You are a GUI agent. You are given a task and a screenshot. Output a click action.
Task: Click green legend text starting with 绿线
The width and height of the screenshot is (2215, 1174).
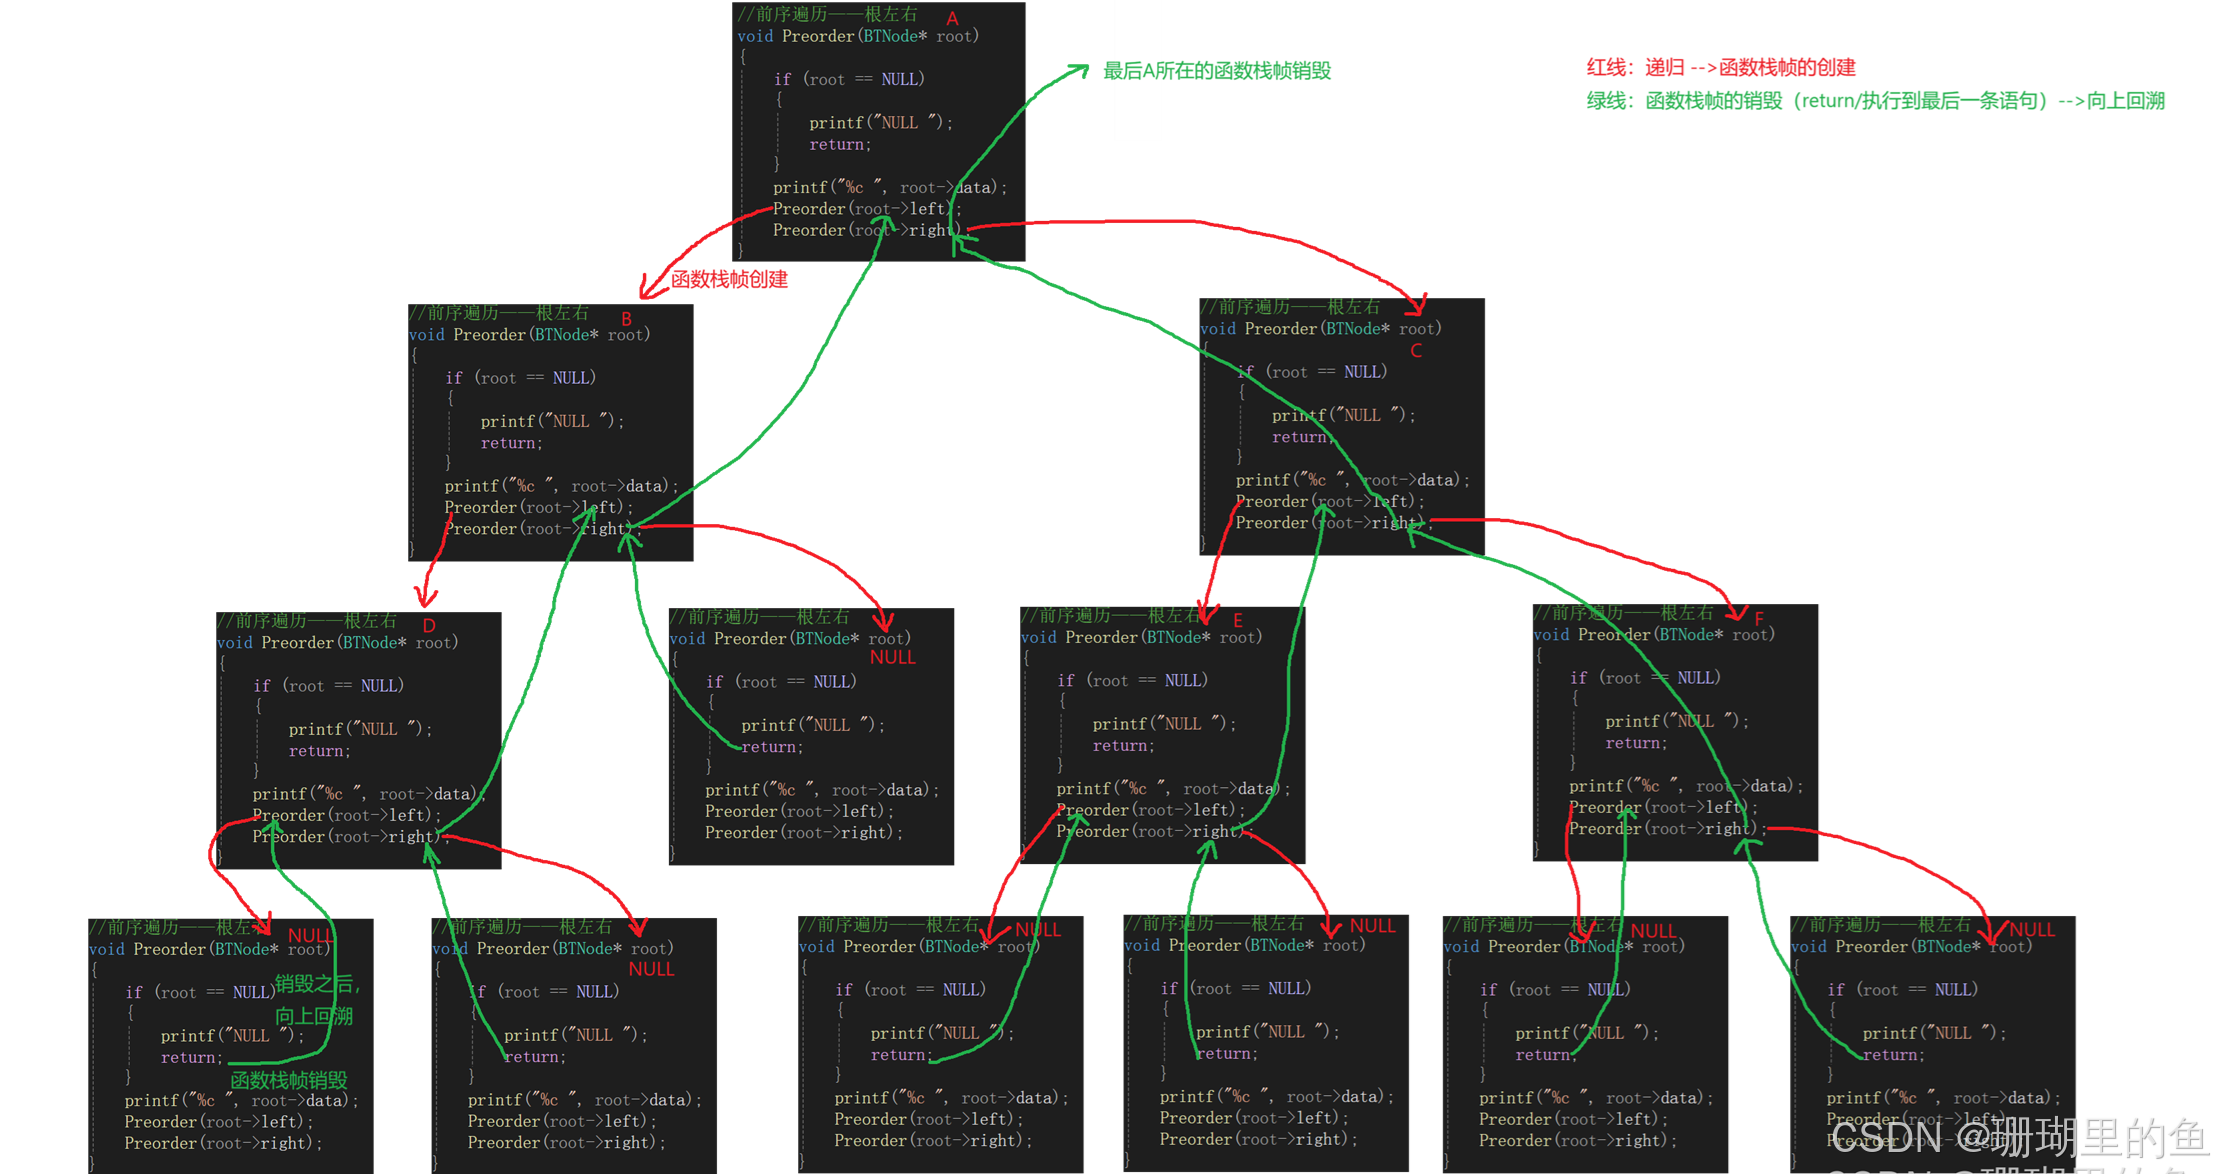(x=1875, y=101)
